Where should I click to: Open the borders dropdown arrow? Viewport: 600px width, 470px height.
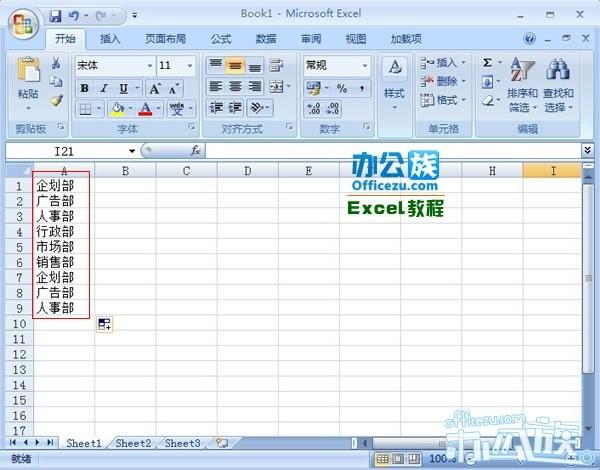pyautogui.click(x=99, y=109)
